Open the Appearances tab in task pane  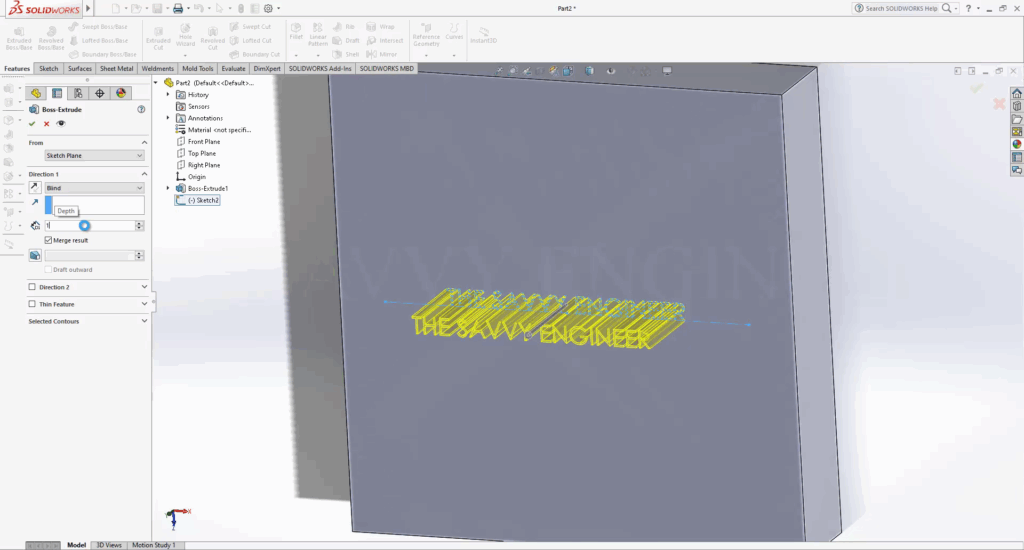coord(1017,144)
